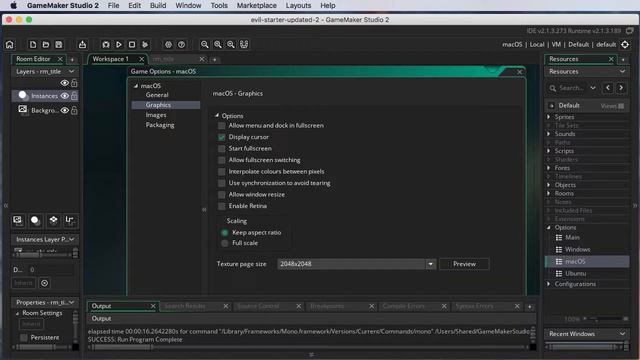The height and width of the screenshot is (360, 640).
Task: Enable Interpolate colours between pixels
Action: tap(222, 172)
